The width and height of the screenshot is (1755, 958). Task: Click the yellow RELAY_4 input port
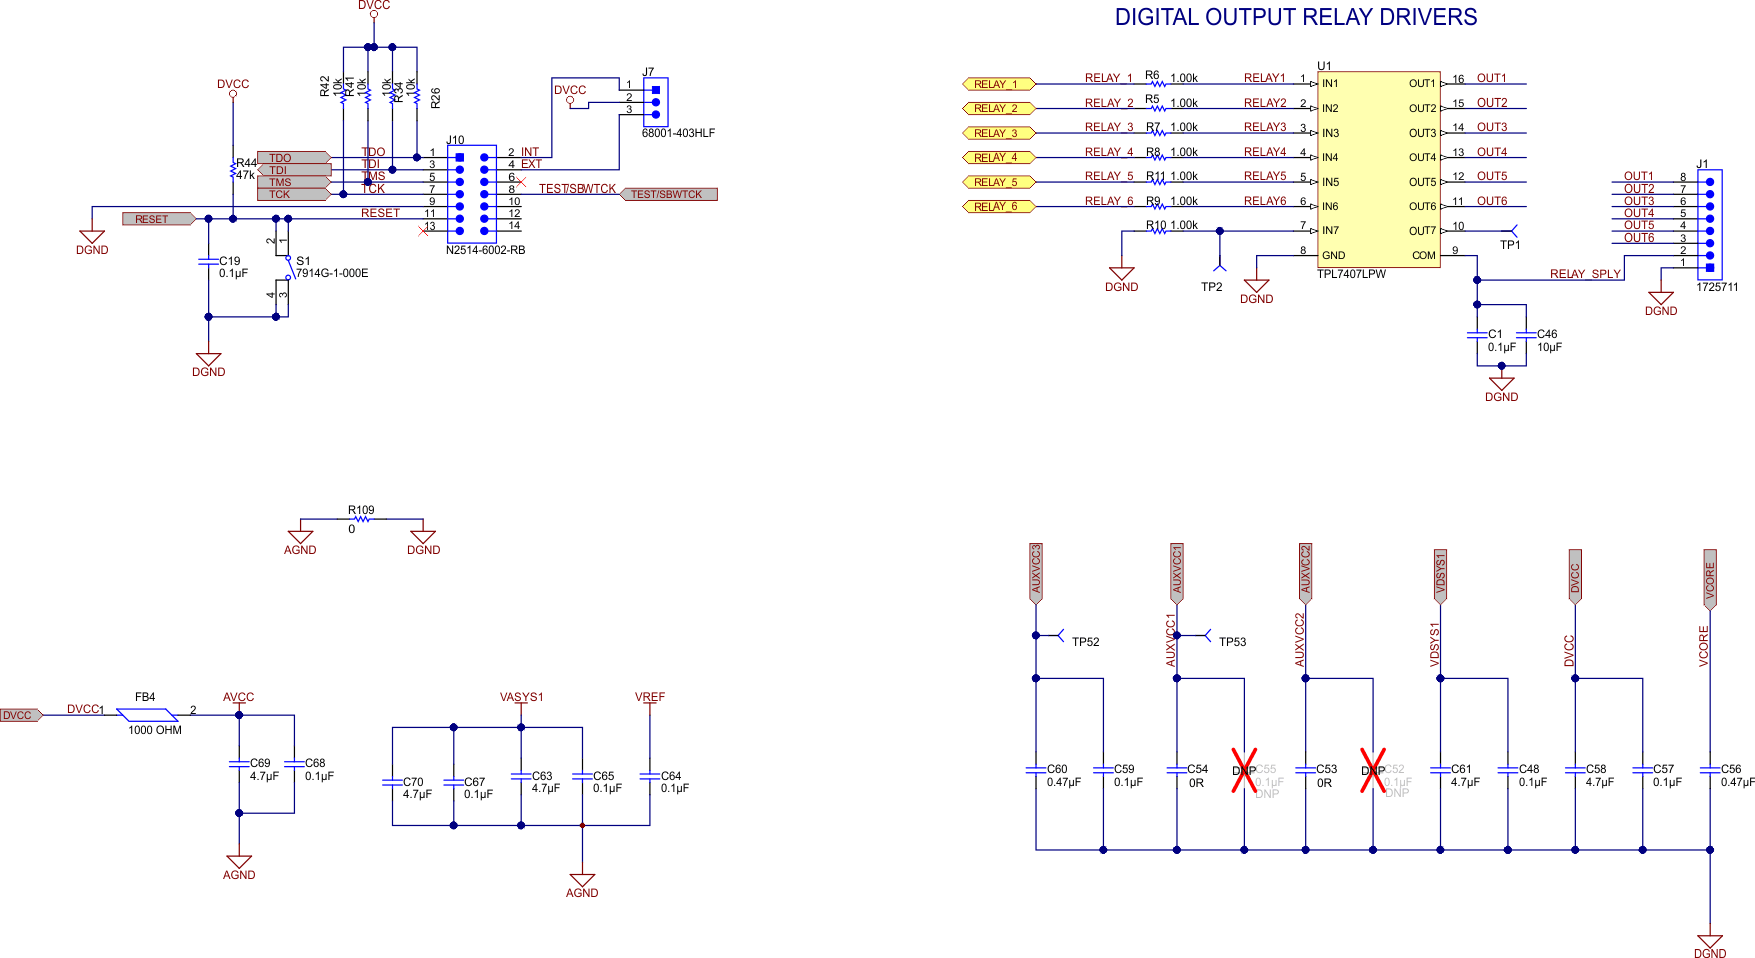(x=999, y=157)
